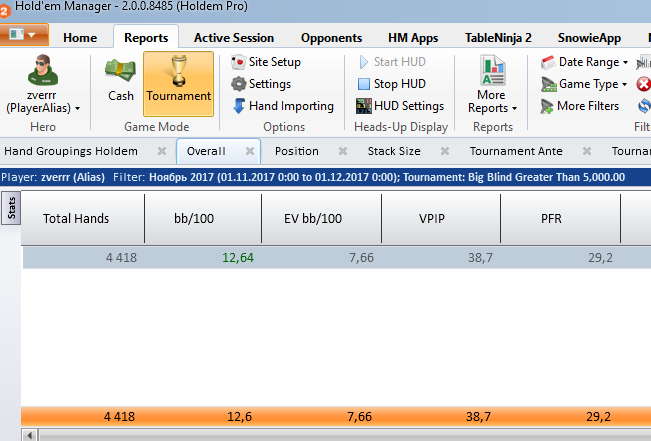651x441 pixels.
Task: Select the 29,2 PFR cell in data row
Action: (600, 258)
